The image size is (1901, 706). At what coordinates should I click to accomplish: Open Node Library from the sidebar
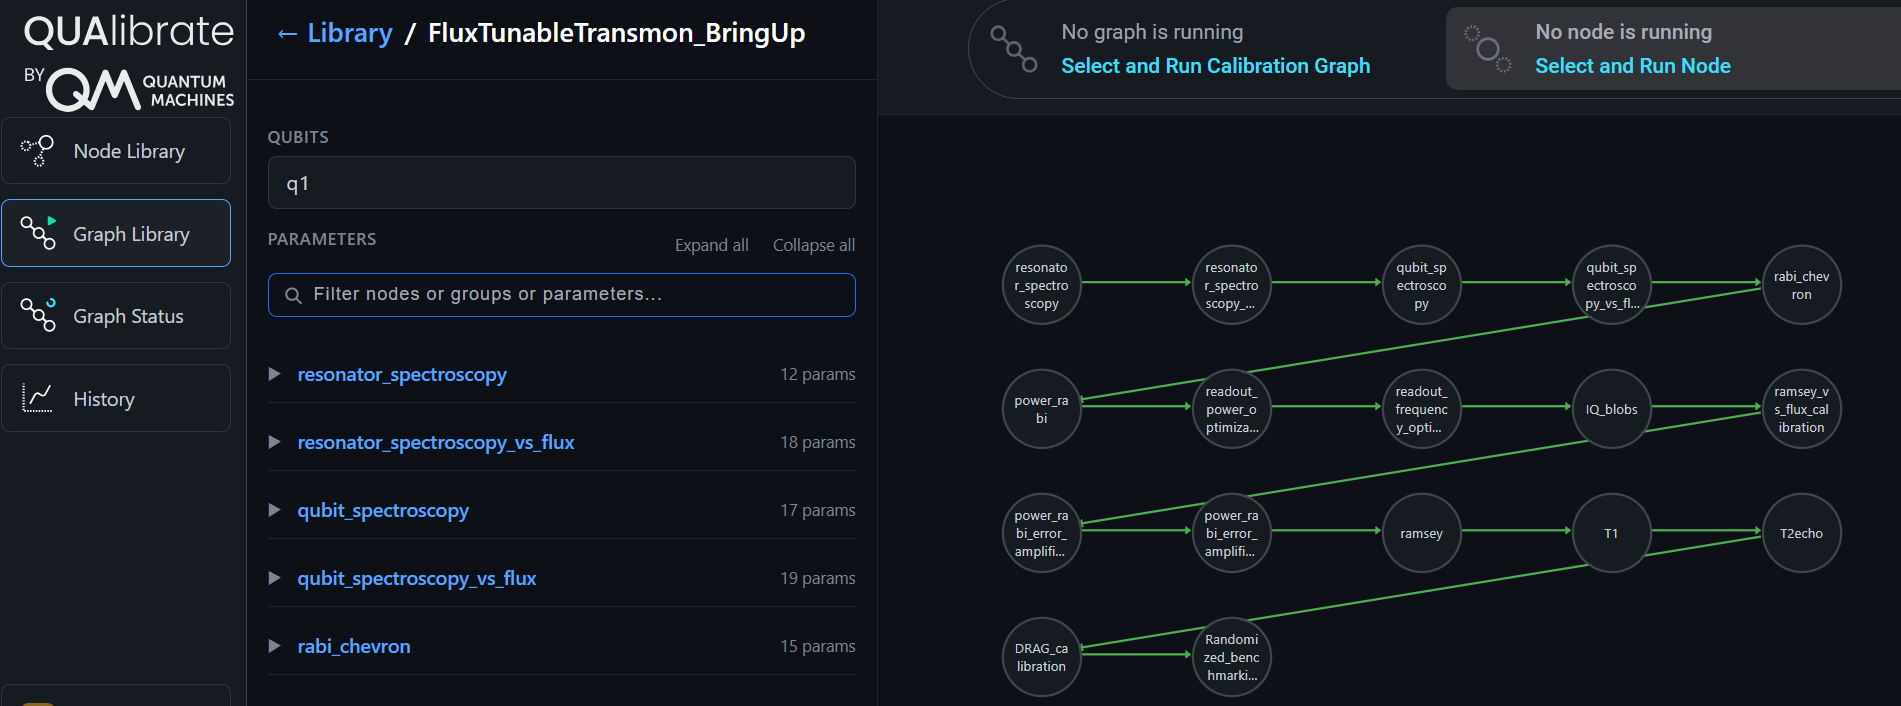tap(116, 151)
